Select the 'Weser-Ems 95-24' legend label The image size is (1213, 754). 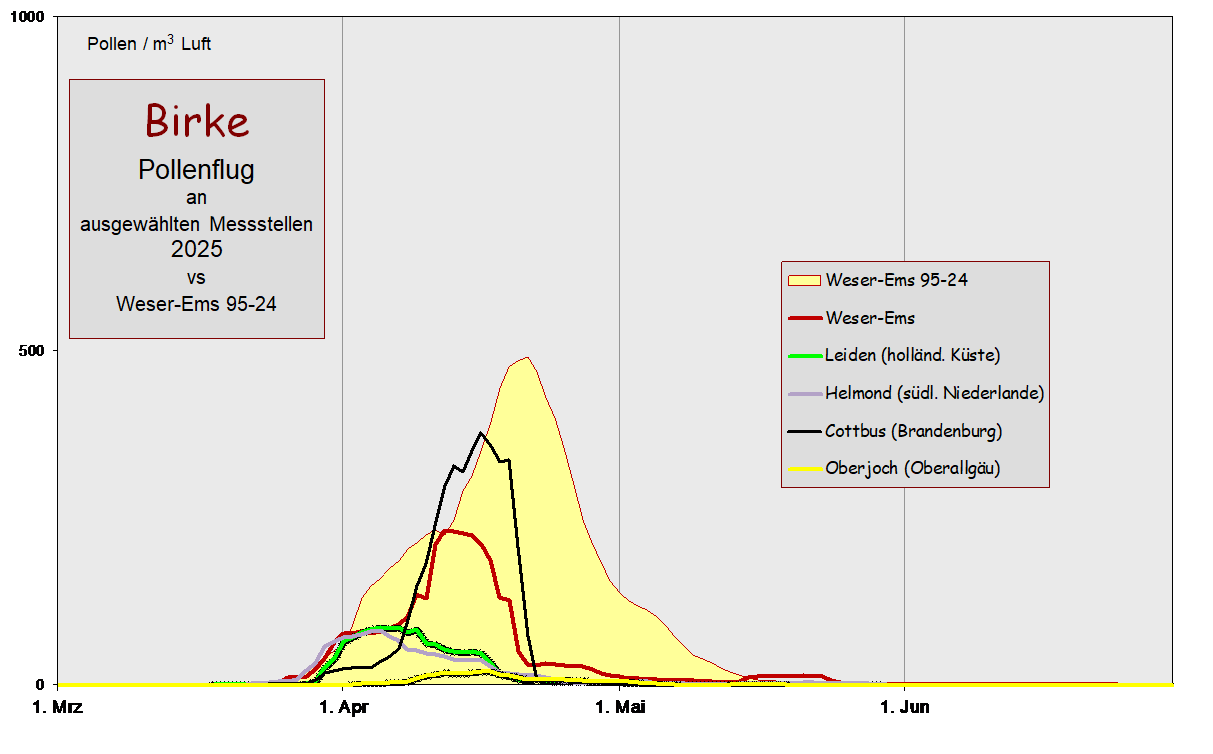pyautogui.click(x=896, y=280)
